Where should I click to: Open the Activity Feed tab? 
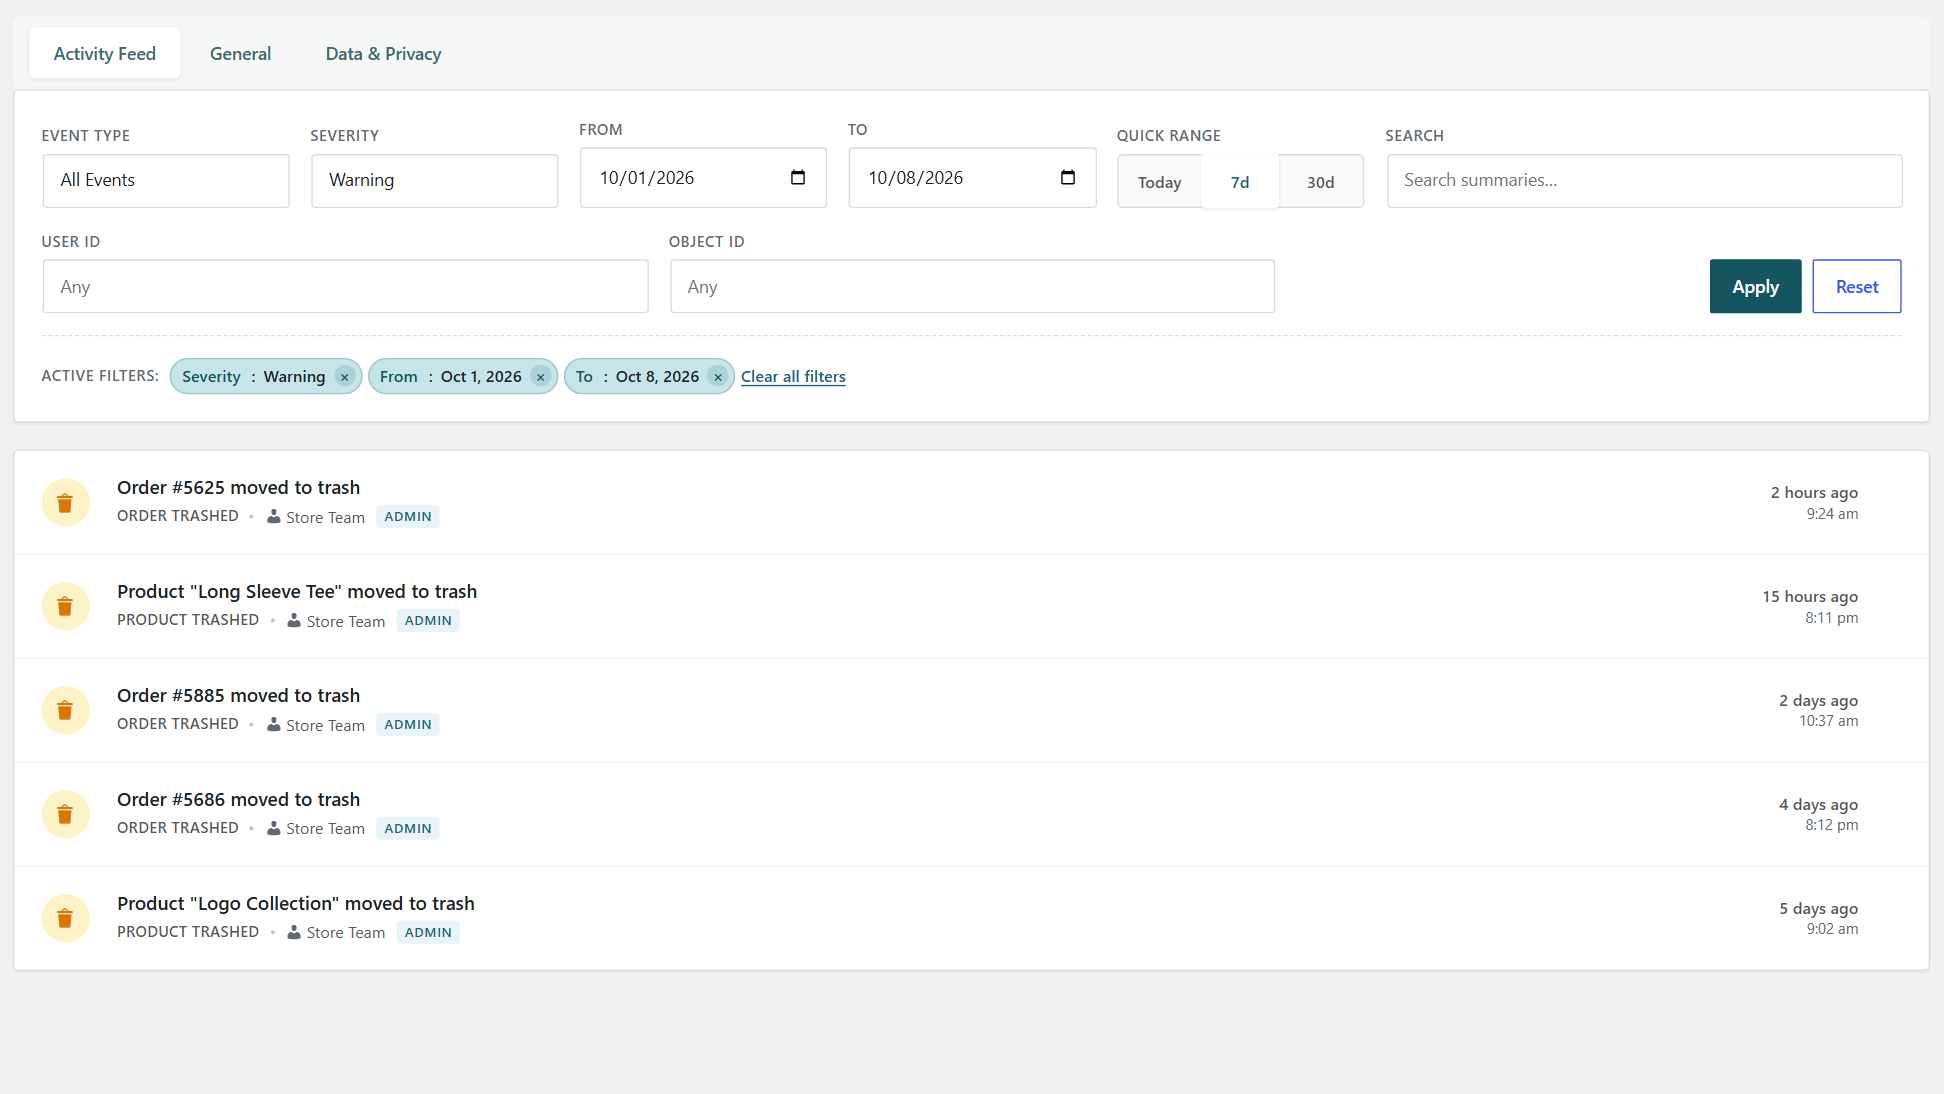pos(105,54)
